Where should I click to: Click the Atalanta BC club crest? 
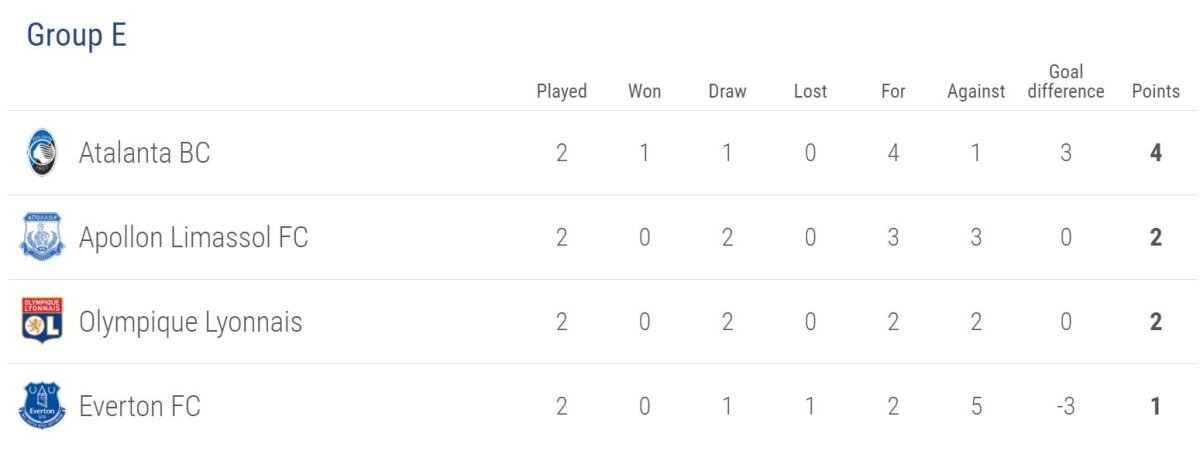pos(42,153)
